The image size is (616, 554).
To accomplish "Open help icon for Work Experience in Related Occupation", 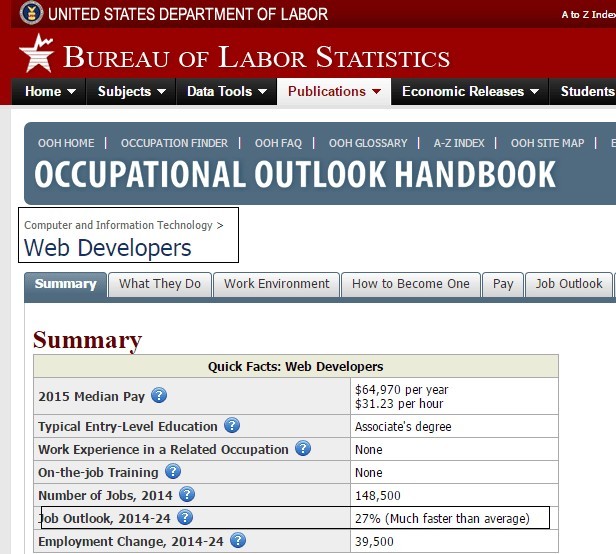I will [x=303, y=448].
